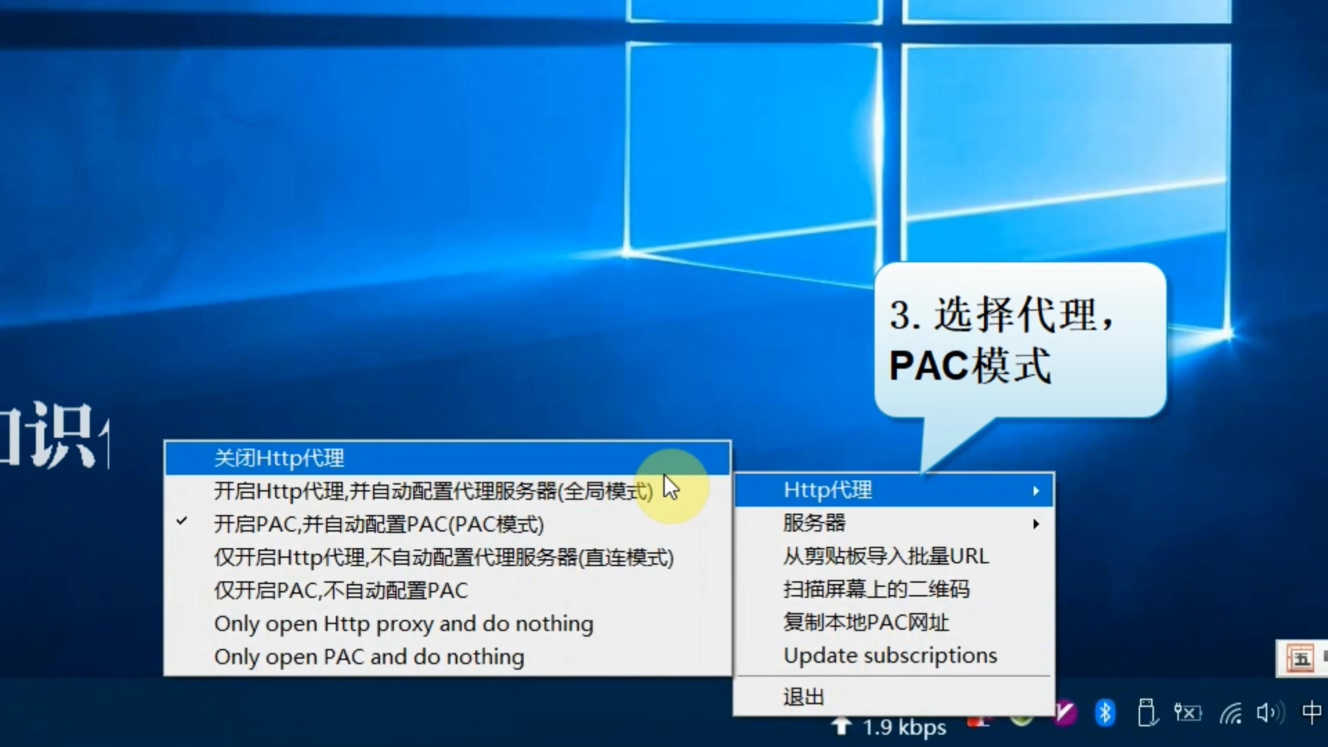This screenshot has width=1328, height=747.
Task: Enable 开启Http代理 全局模式 option
Action: click(x=432, y=491)
